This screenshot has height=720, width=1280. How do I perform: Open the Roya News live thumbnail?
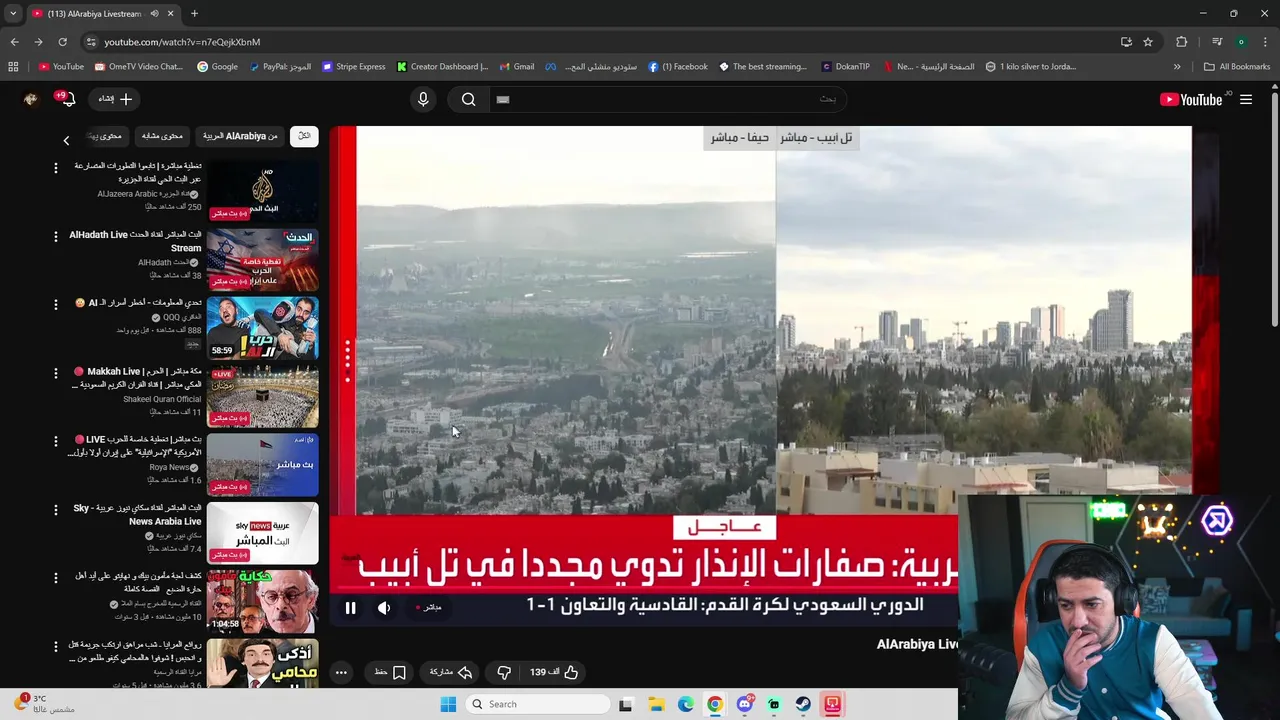pyautogui.click(x=262, y=464)
